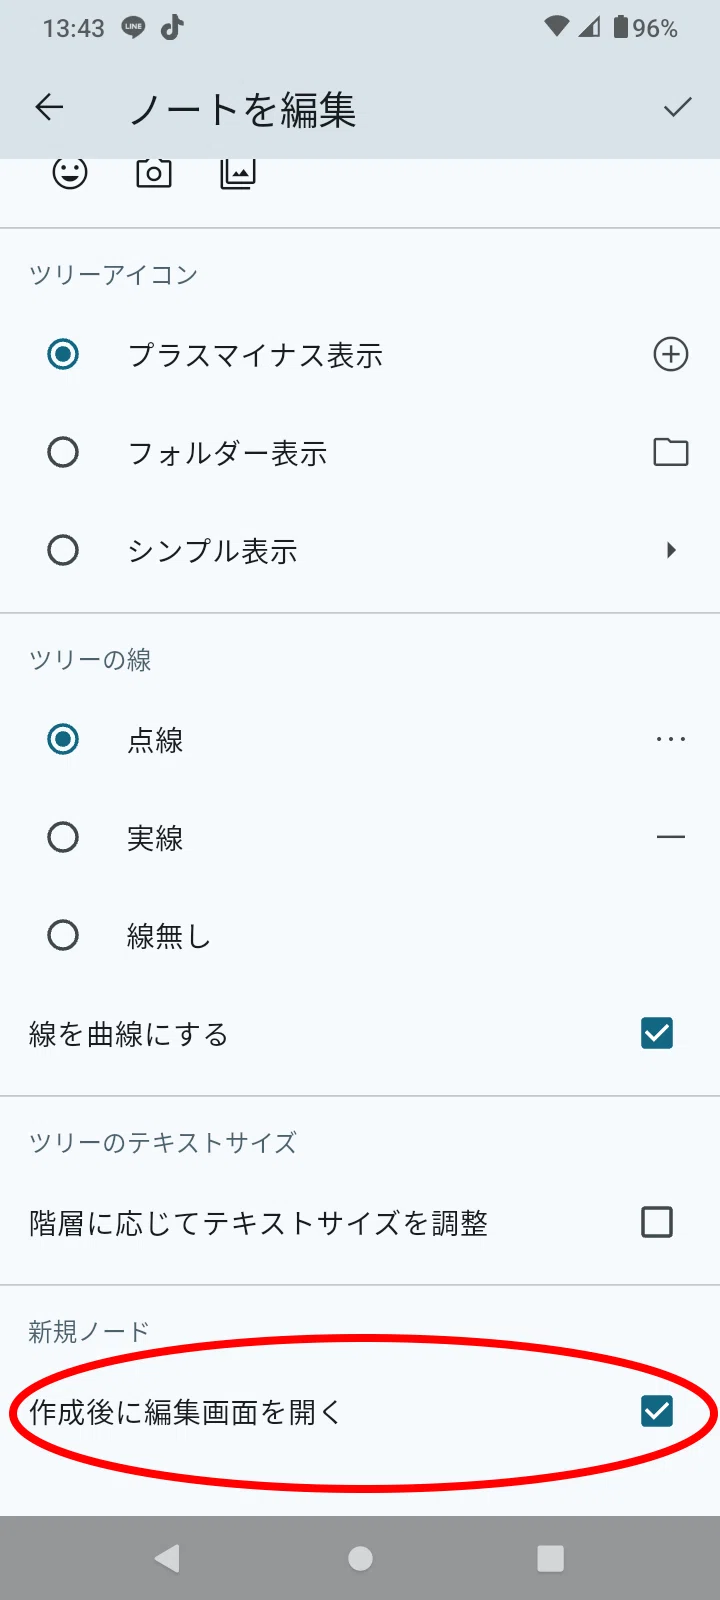The height and width of the screenshot is (1600, 720).
Task: Choose the 実線 radio button
Action: tap(63, 837)
